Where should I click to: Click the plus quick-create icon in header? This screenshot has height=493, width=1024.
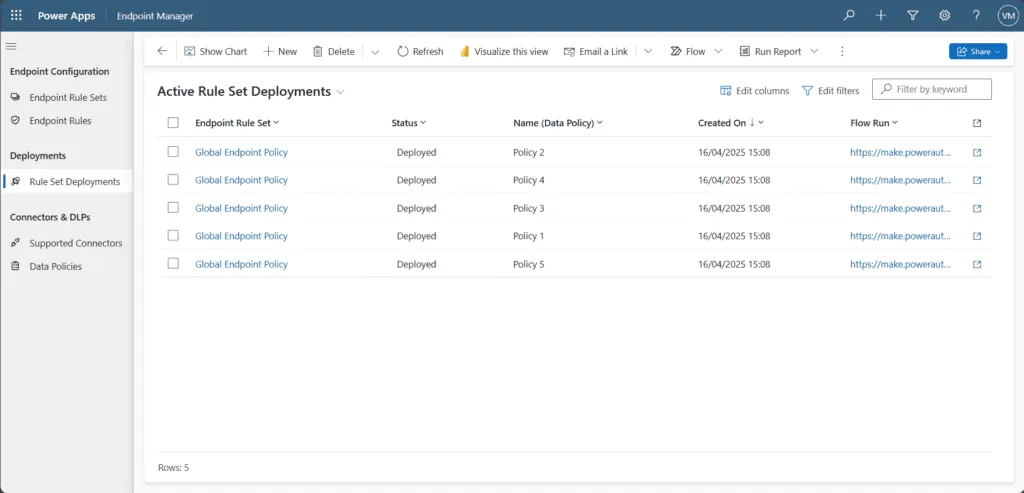pyautogui.click(x=881, y=16)
